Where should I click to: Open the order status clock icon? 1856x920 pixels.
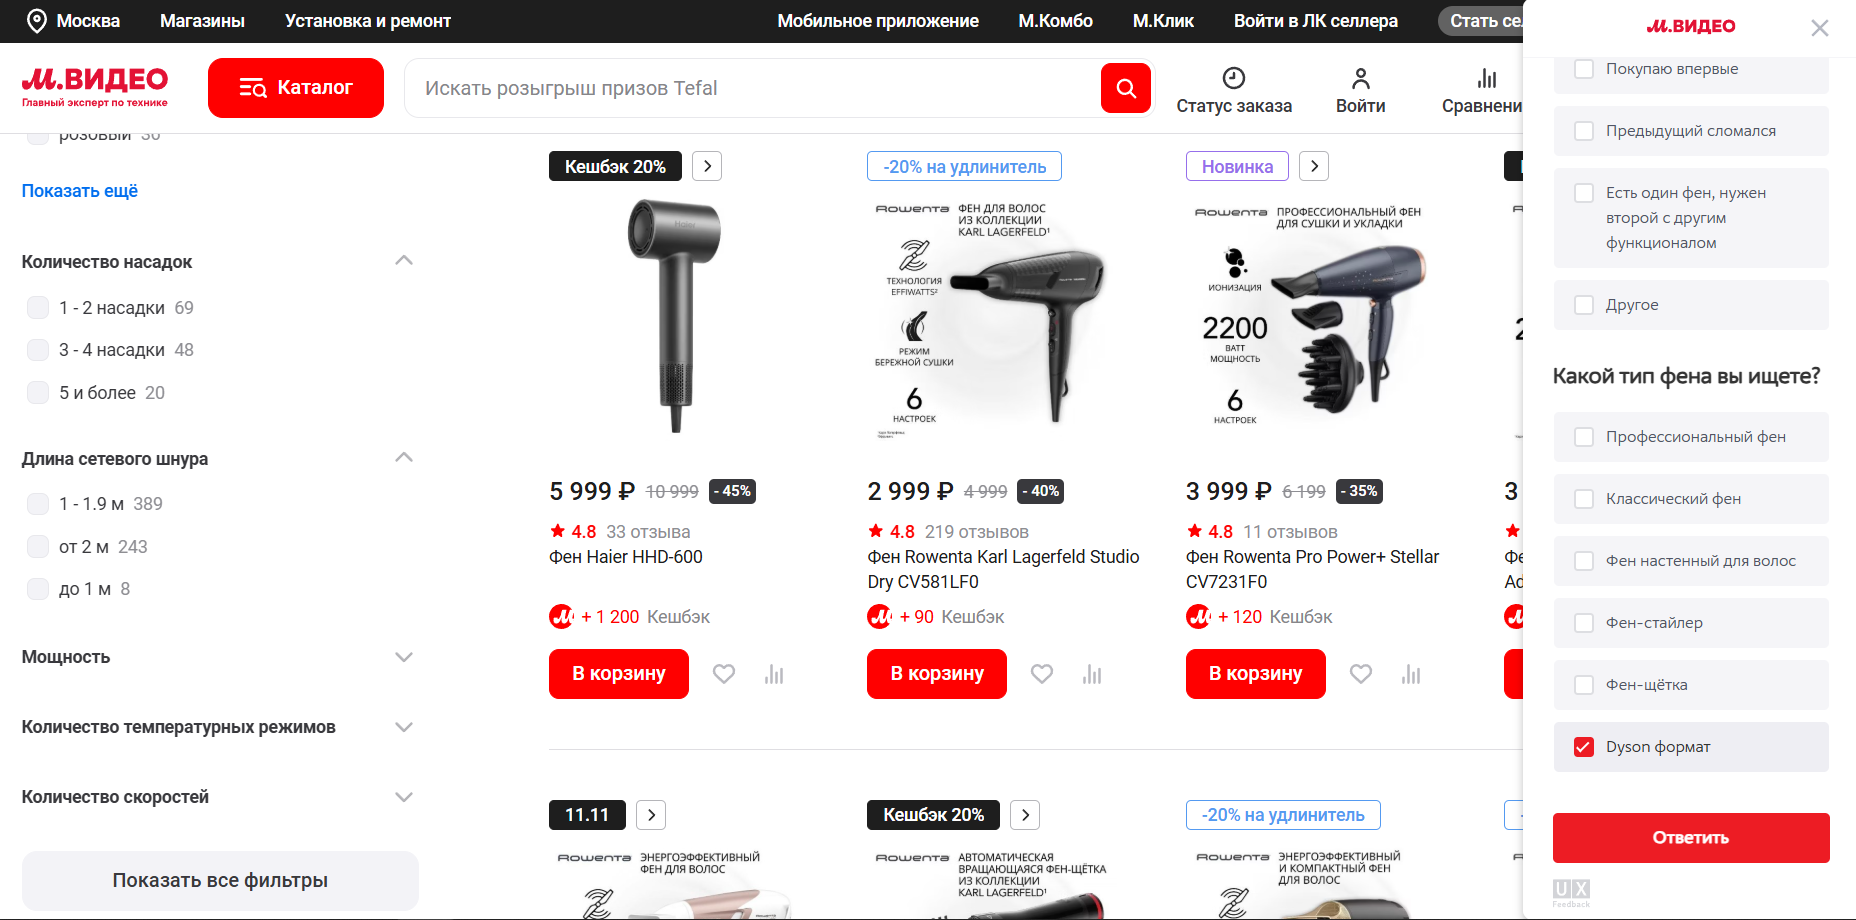(x=1233, y=78)
